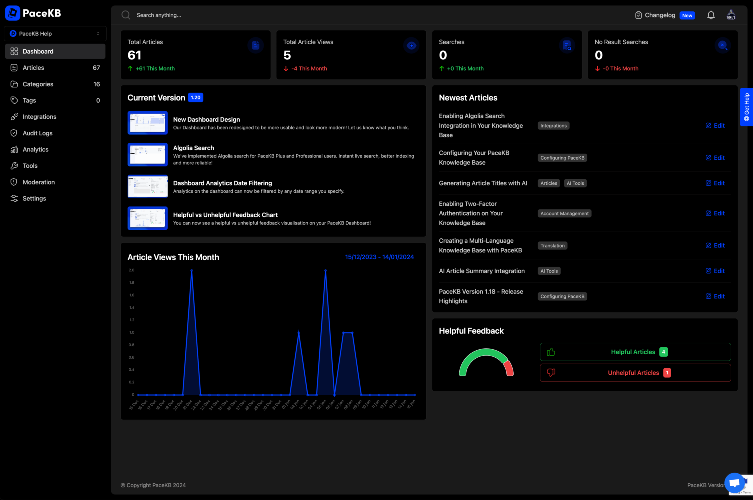Click the Searches card icon
Image resolution: width=753 pixels, height=500 pixels.
(567, 46)
